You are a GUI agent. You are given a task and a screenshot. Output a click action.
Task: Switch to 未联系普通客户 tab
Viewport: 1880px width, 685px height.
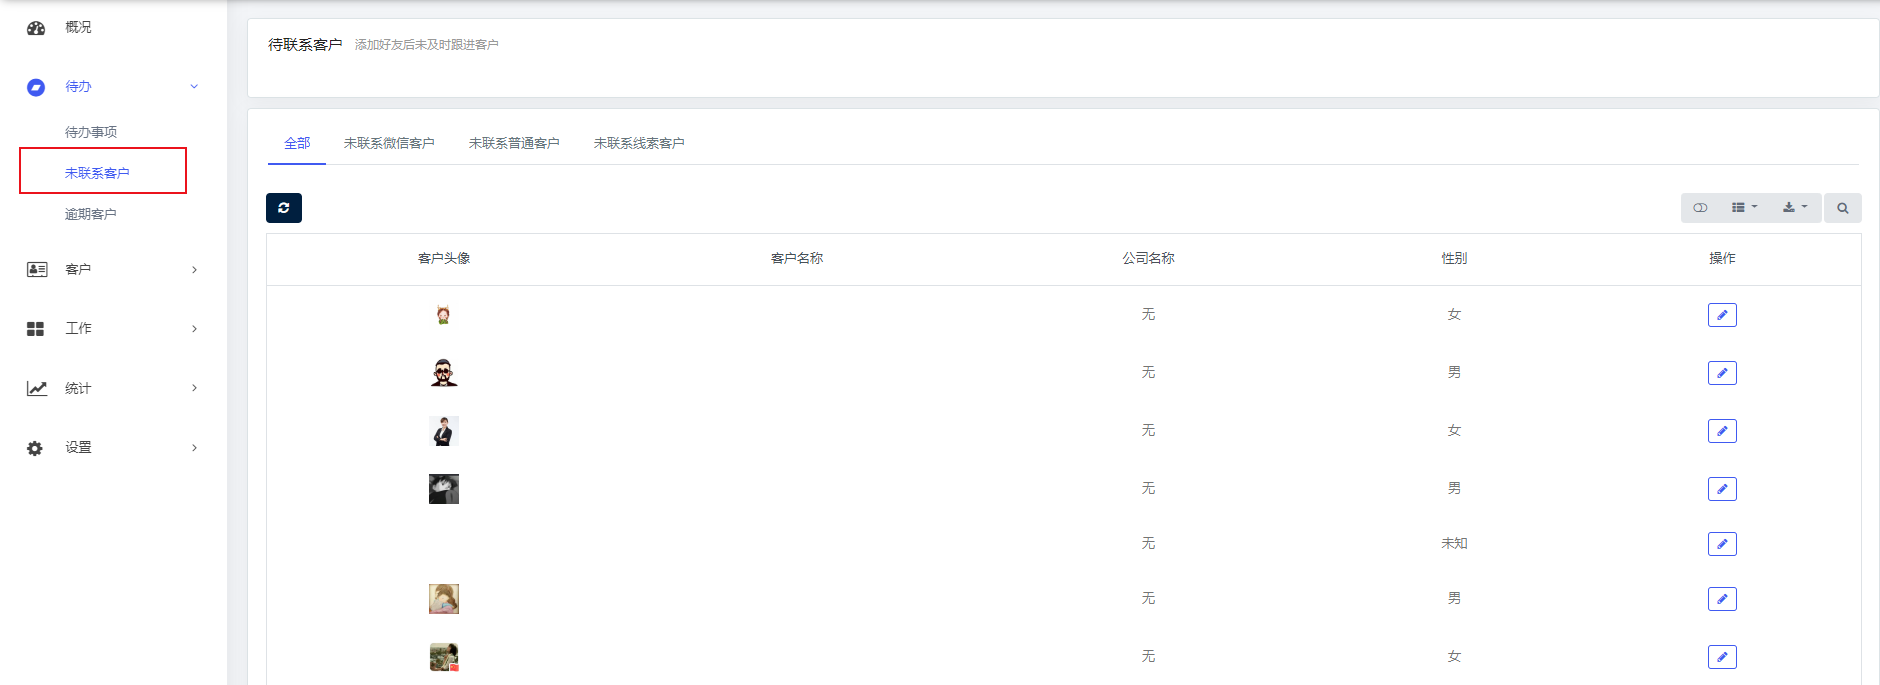[x=514, y=143]
